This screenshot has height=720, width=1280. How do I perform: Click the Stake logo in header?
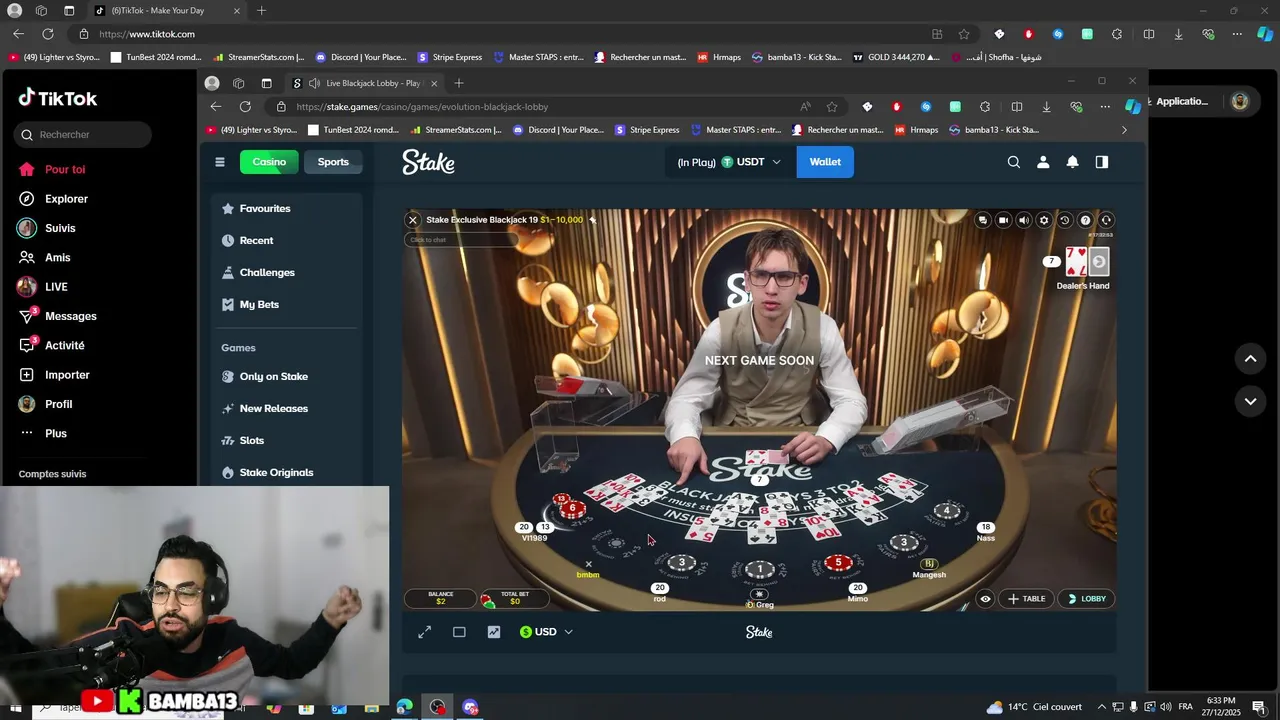(x=428, y=162)
